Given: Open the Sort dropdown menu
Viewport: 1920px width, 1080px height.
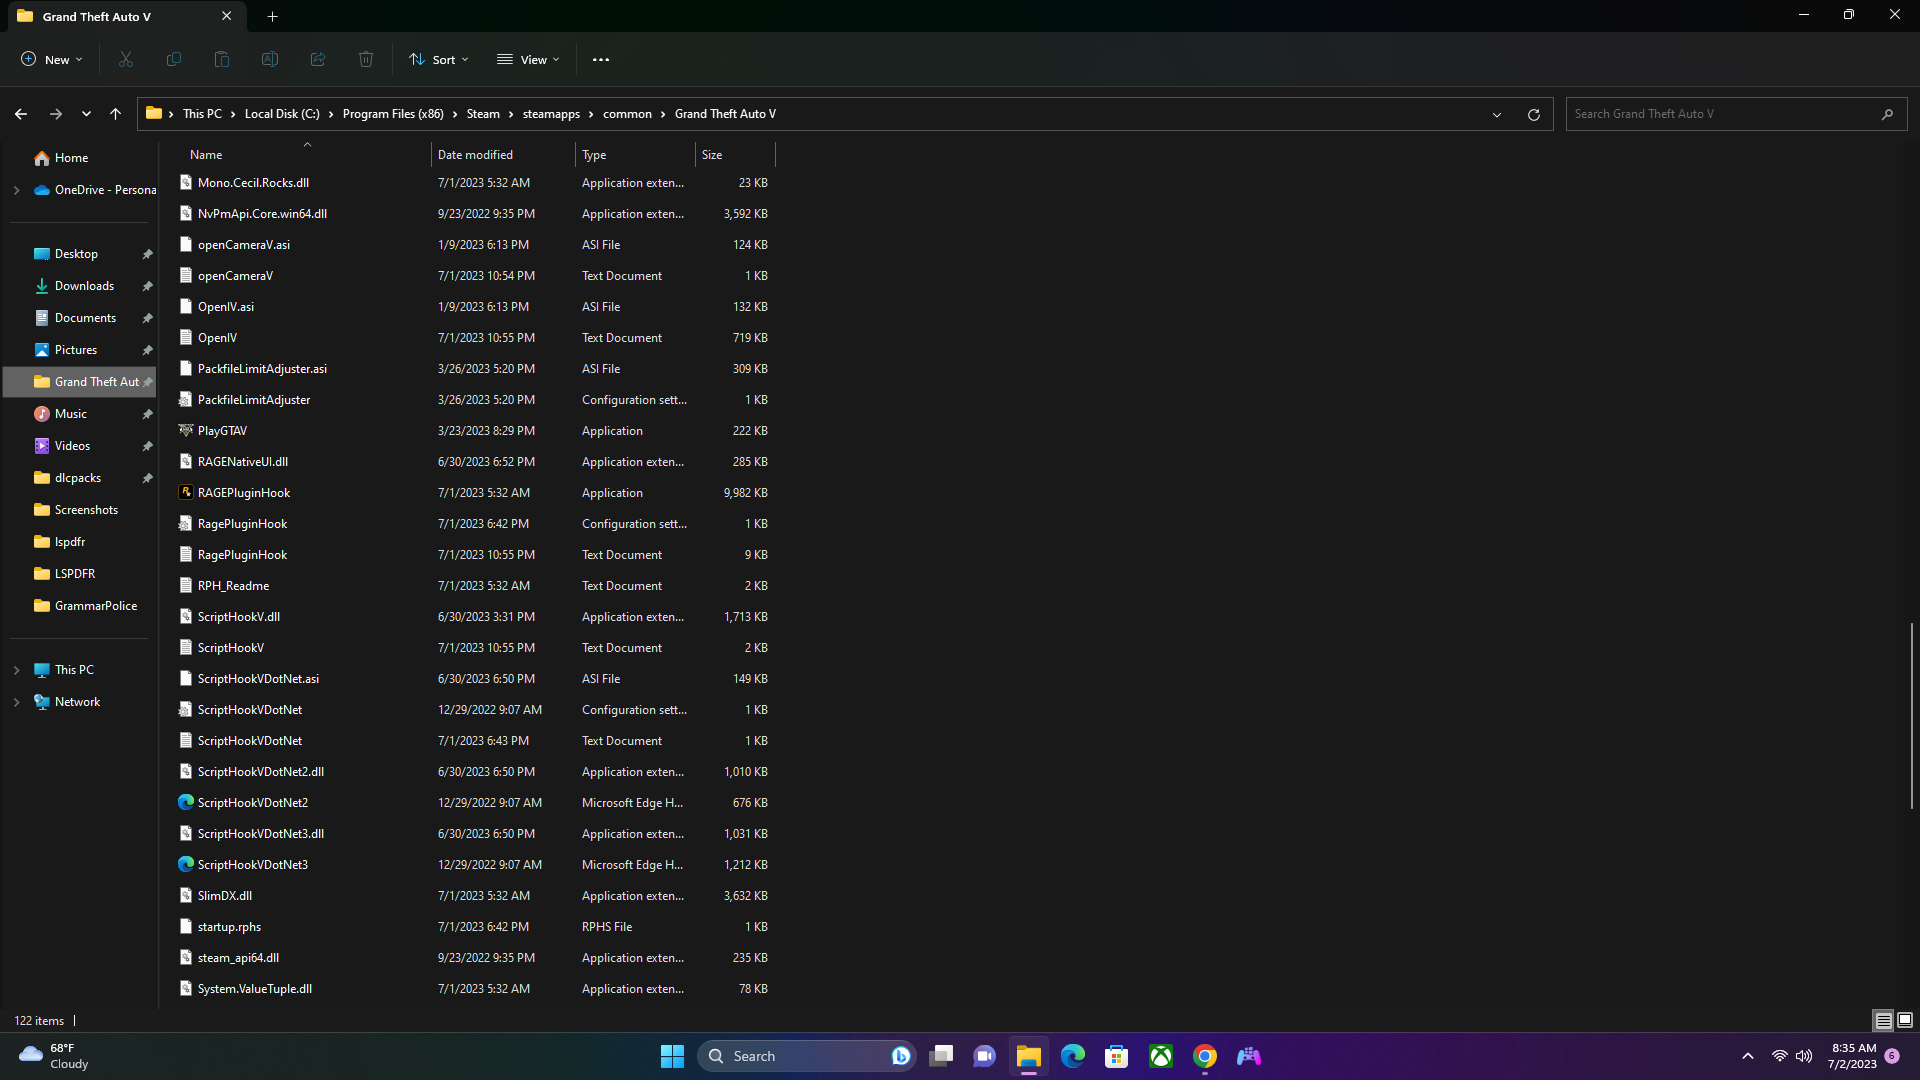Looking at the screenshot, I should pyautogui.click(x=438, y=60).
